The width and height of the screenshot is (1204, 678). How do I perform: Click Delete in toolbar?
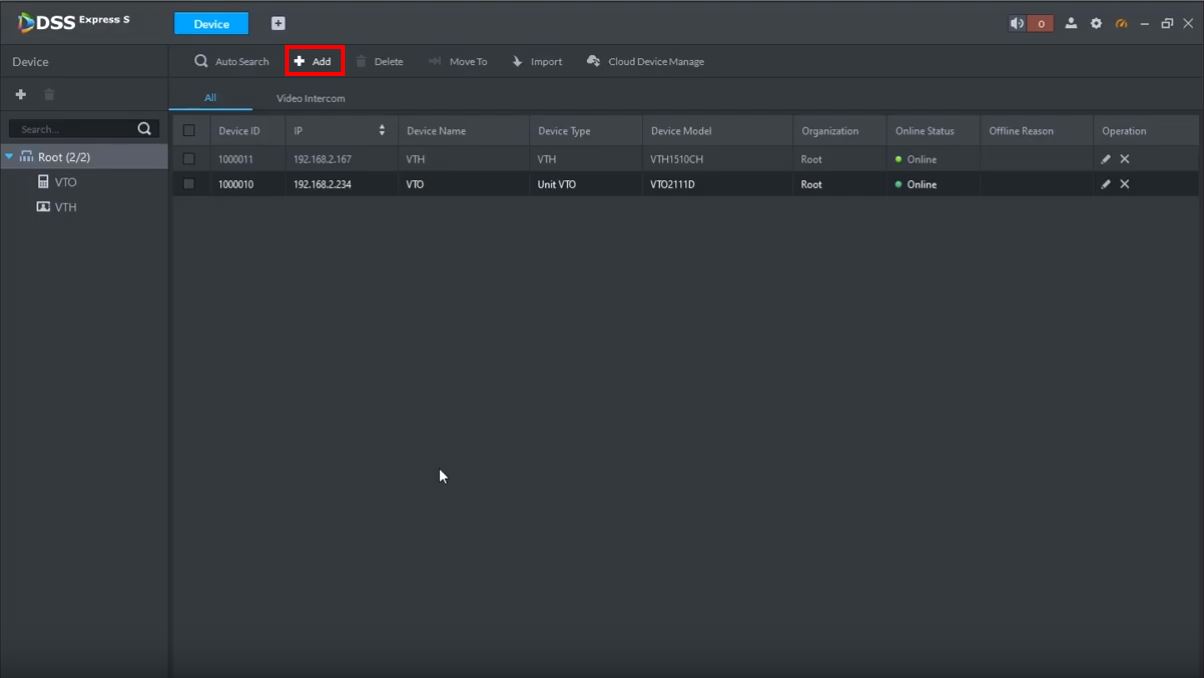[x=379, y=61]
